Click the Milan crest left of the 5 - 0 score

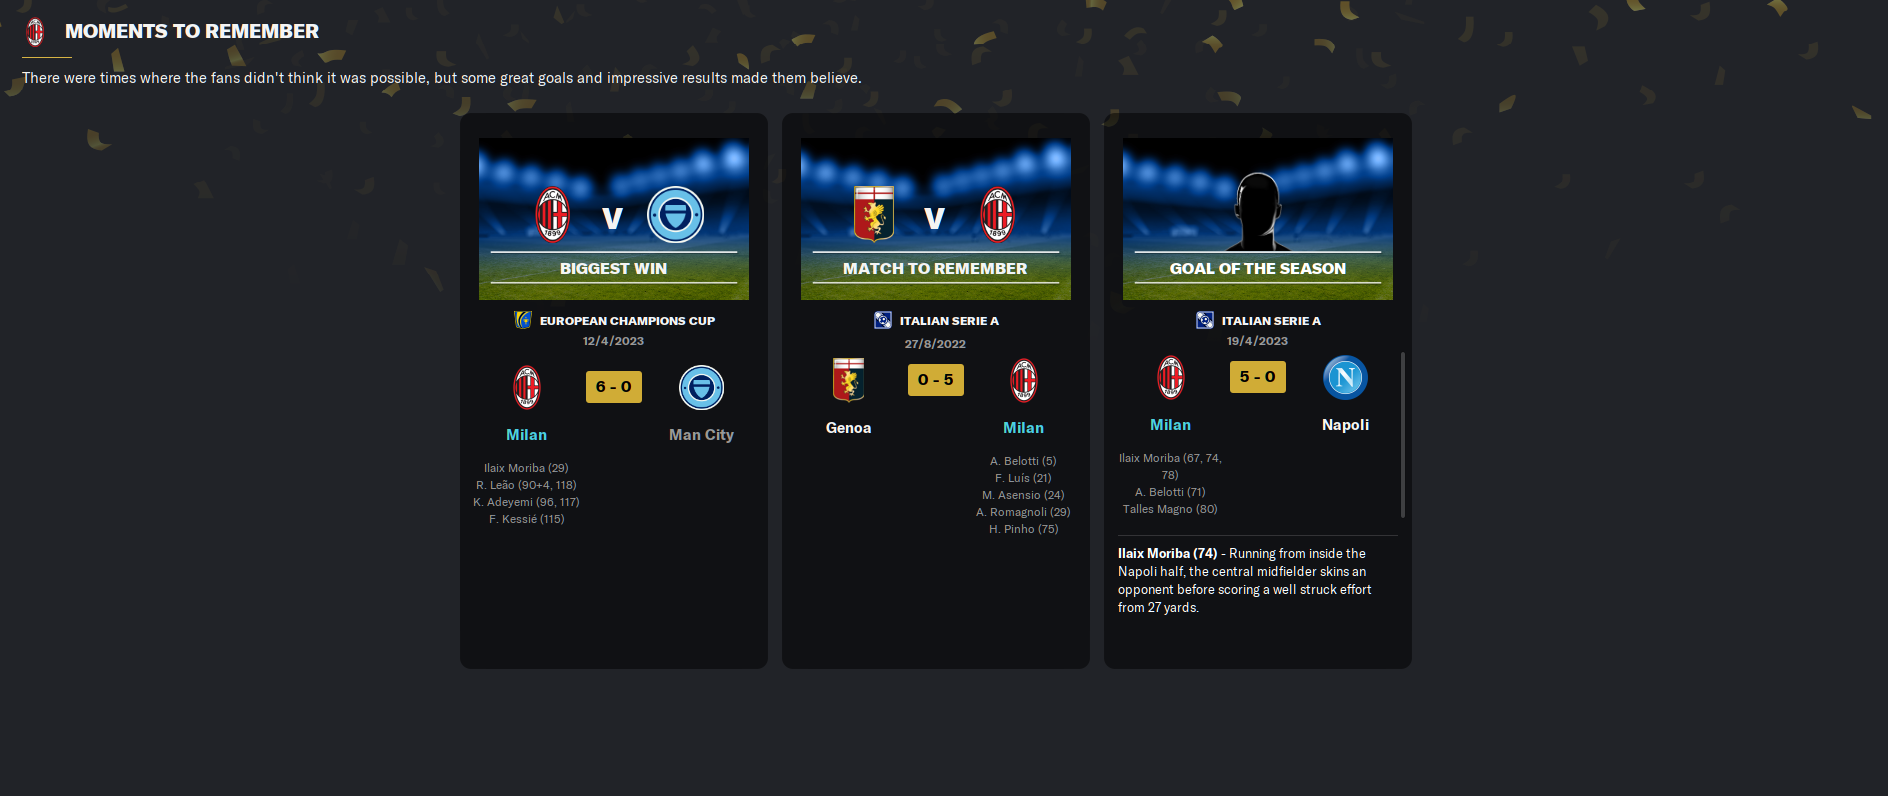click(1171, 377)
